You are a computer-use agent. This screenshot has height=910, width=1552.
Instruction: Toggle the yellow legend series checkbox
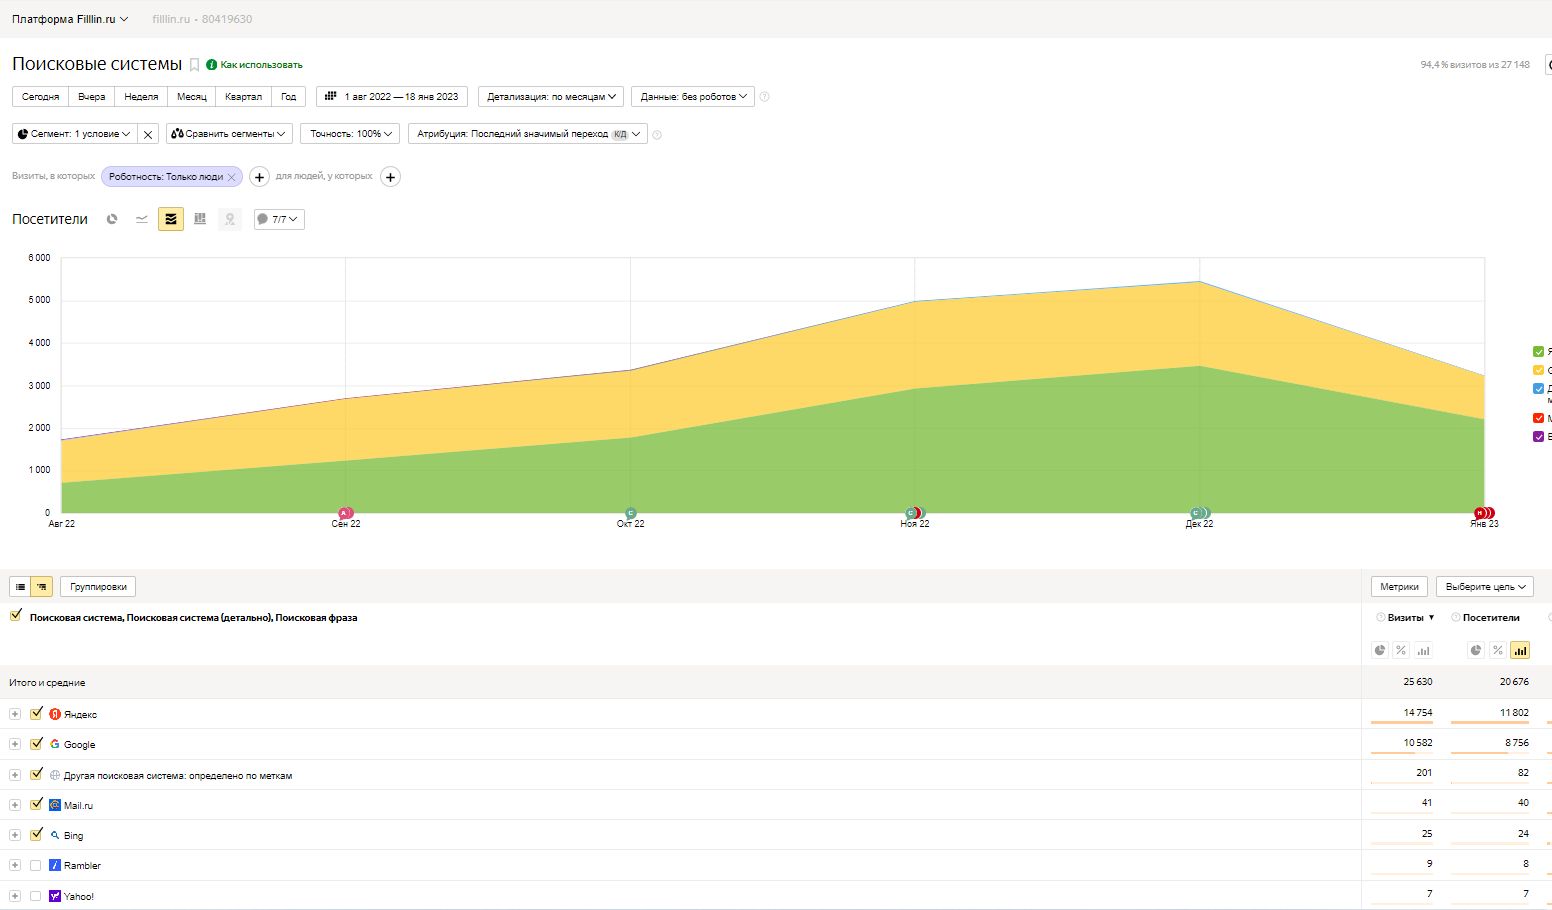pyautogui.click(x=1538, y=370)
